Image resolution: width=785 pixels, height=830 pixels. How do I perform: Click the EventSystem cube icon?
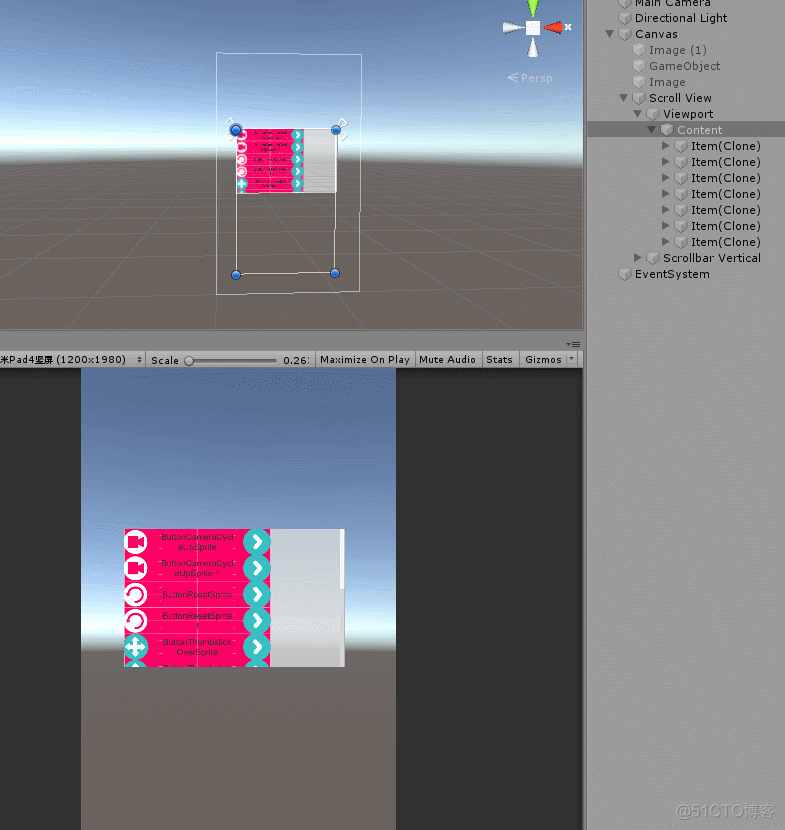tap(625, 274)
